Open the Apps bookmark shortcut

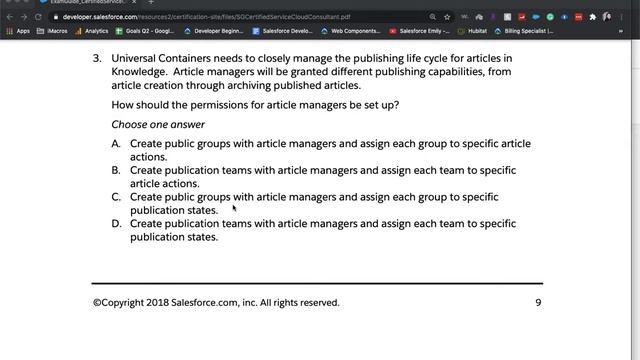18,31
